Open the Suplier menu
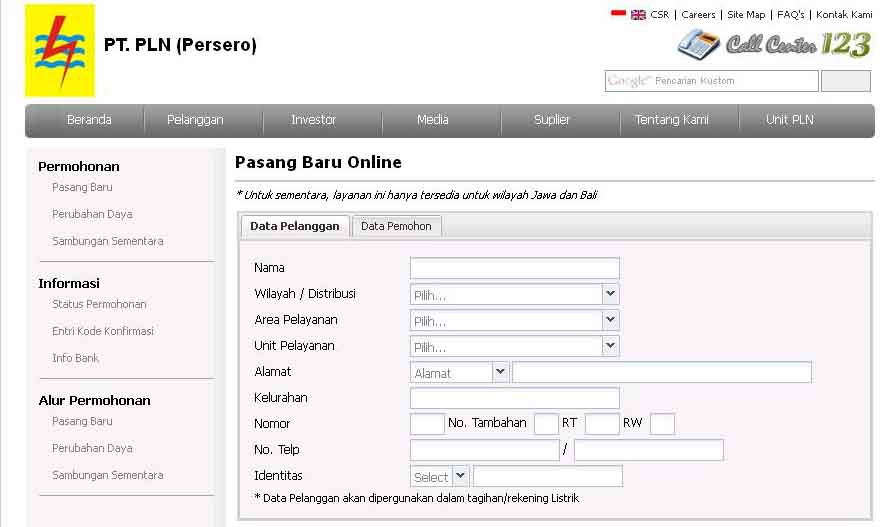 click(x=552, y=120)
